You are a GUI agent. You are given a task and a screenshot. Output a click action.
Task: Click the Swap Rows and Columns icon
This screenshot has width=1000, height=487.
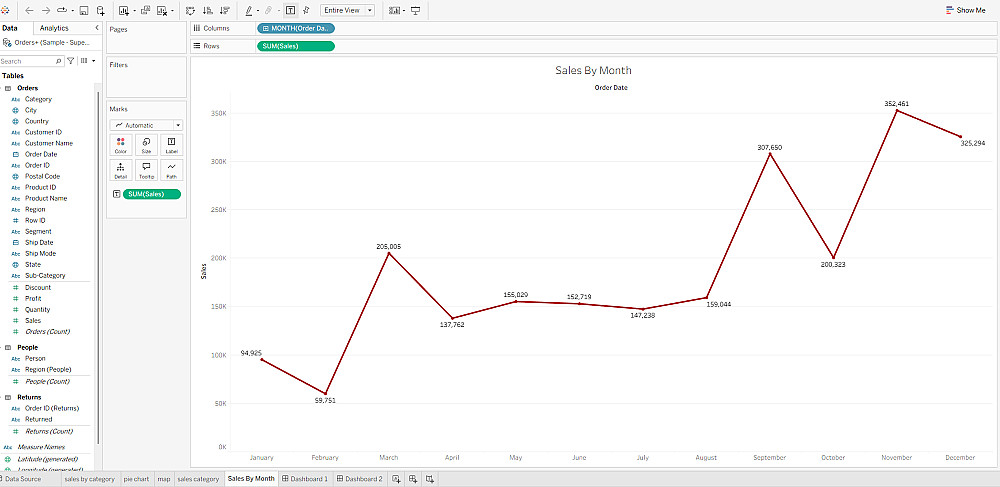(190, 10)
